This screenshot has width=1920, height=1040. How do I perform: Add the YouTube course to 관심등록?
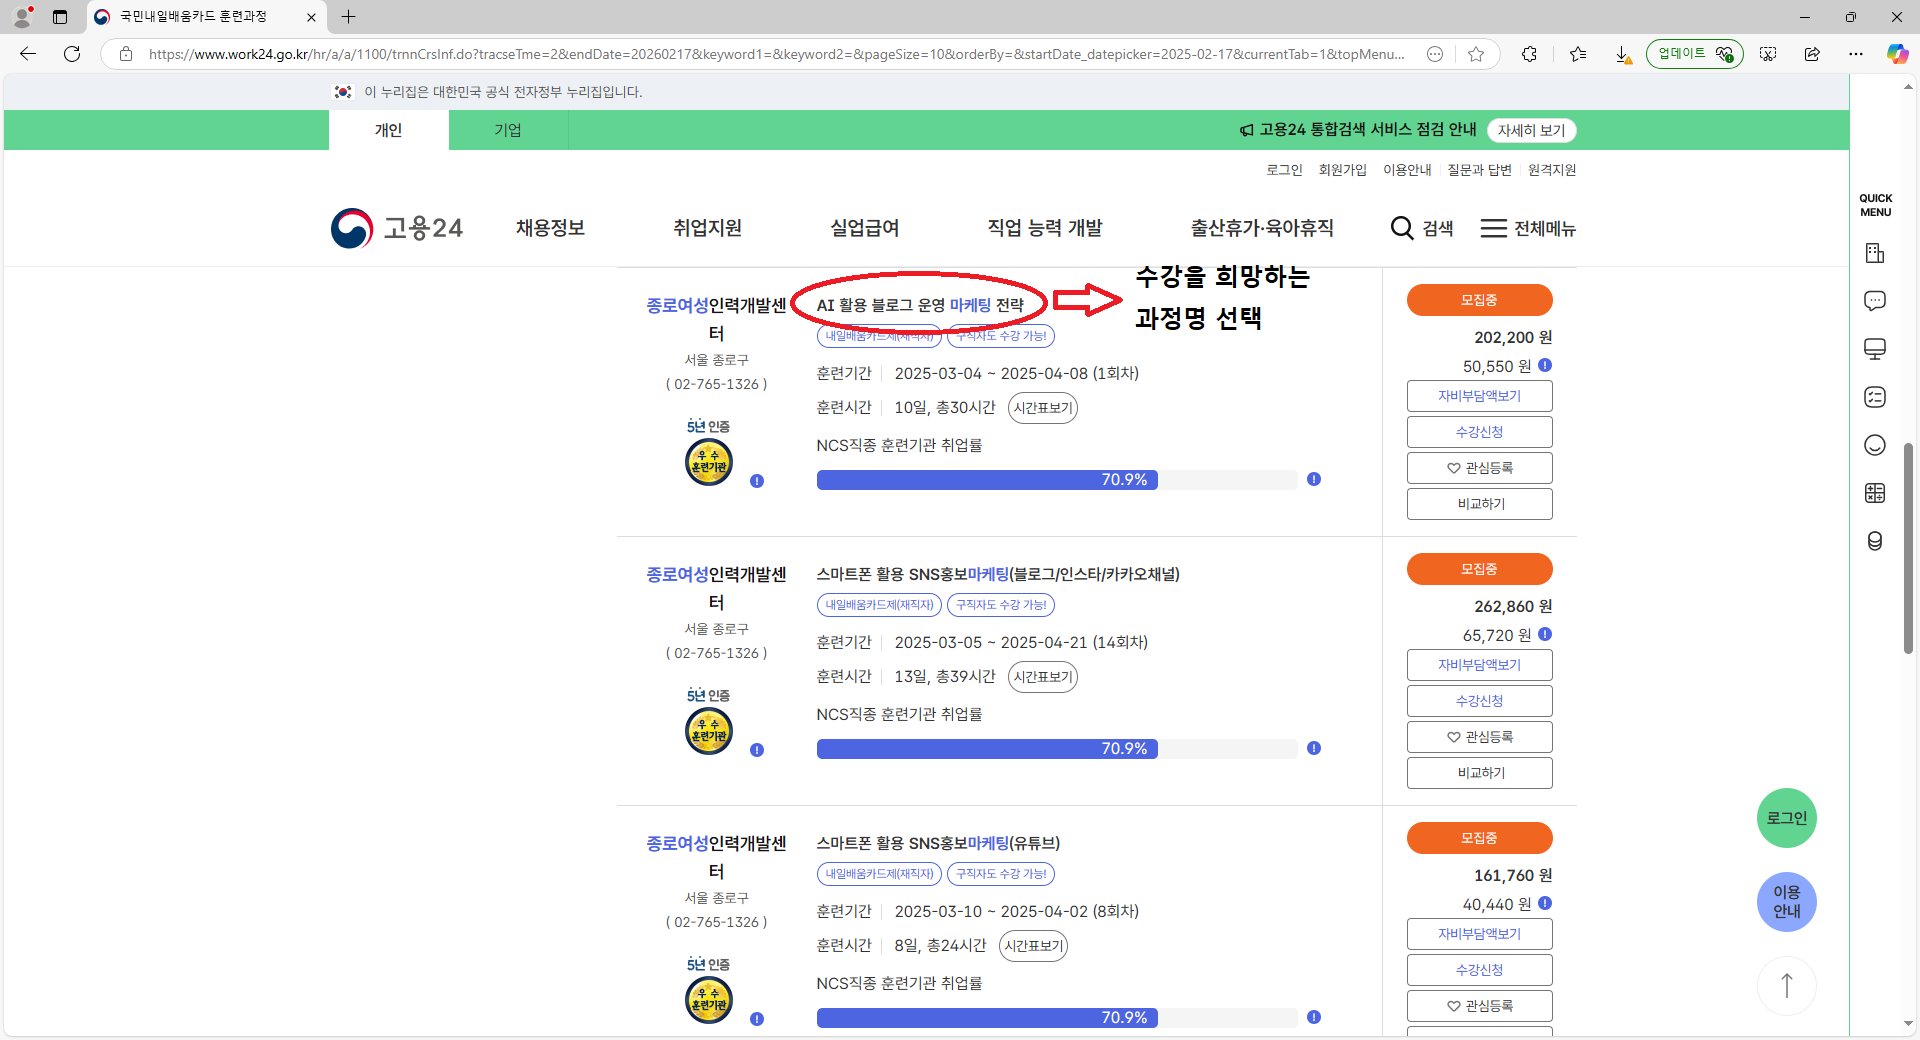tap(1479, 1006)
